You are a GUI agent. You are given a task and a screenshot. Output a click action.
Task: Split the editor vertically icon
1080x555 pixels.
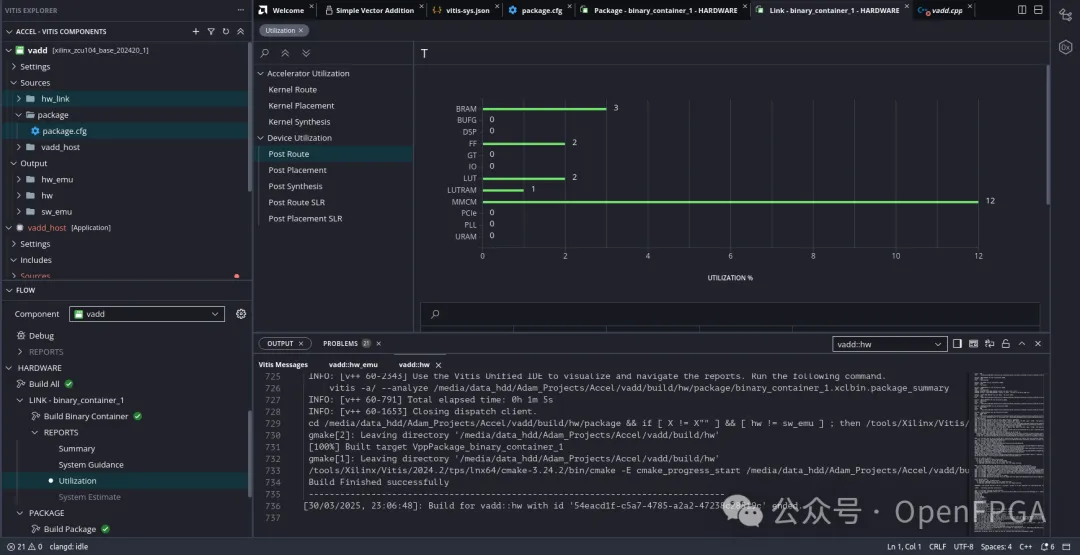pyautogui.click(x=1022, y=10)
